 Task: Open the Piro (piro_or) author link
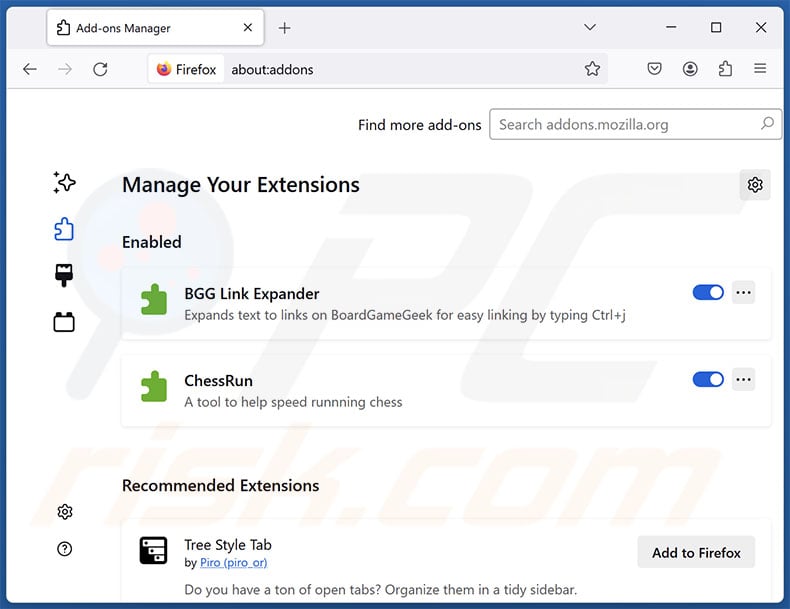point(233,563)
